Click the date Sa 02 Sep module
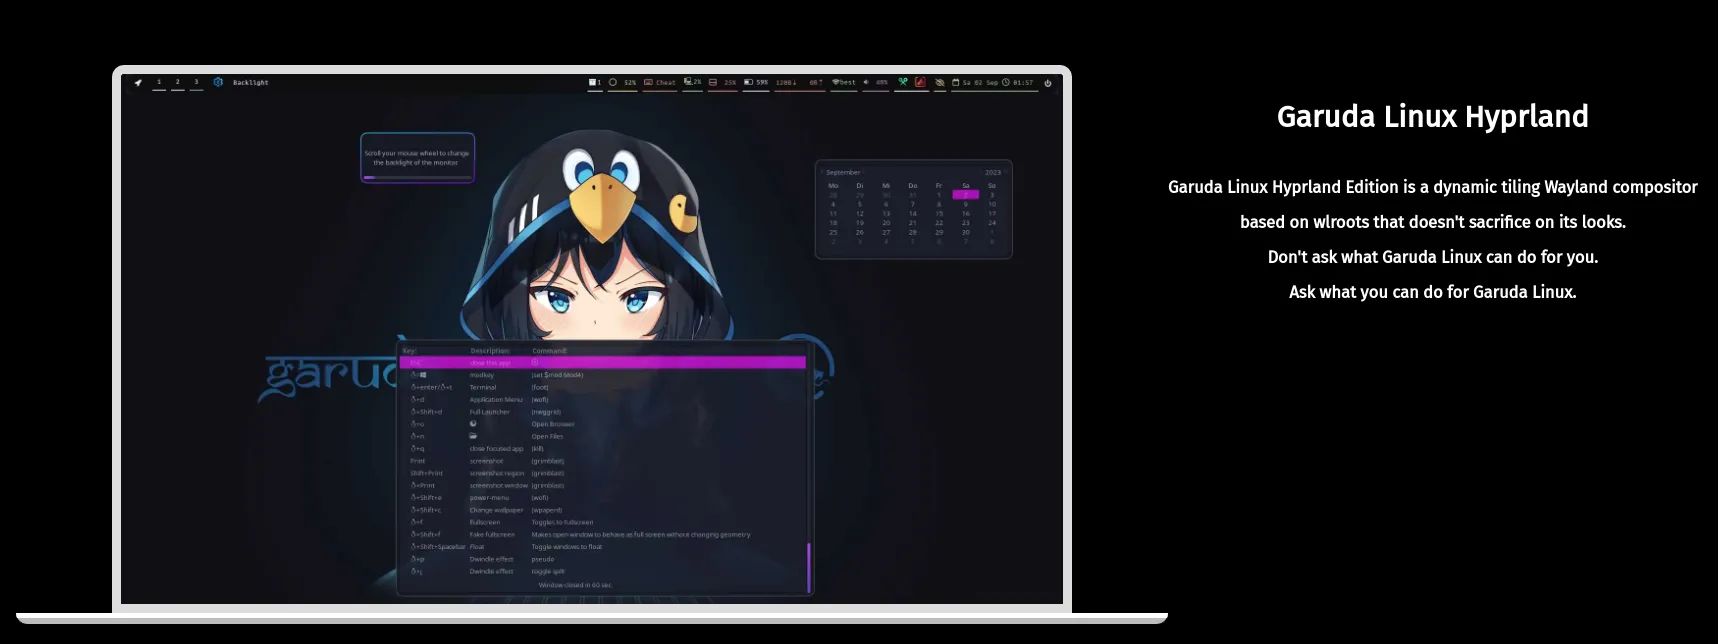Image resolution: width=1718 pixels, height=644 pixels. point(975,83)
